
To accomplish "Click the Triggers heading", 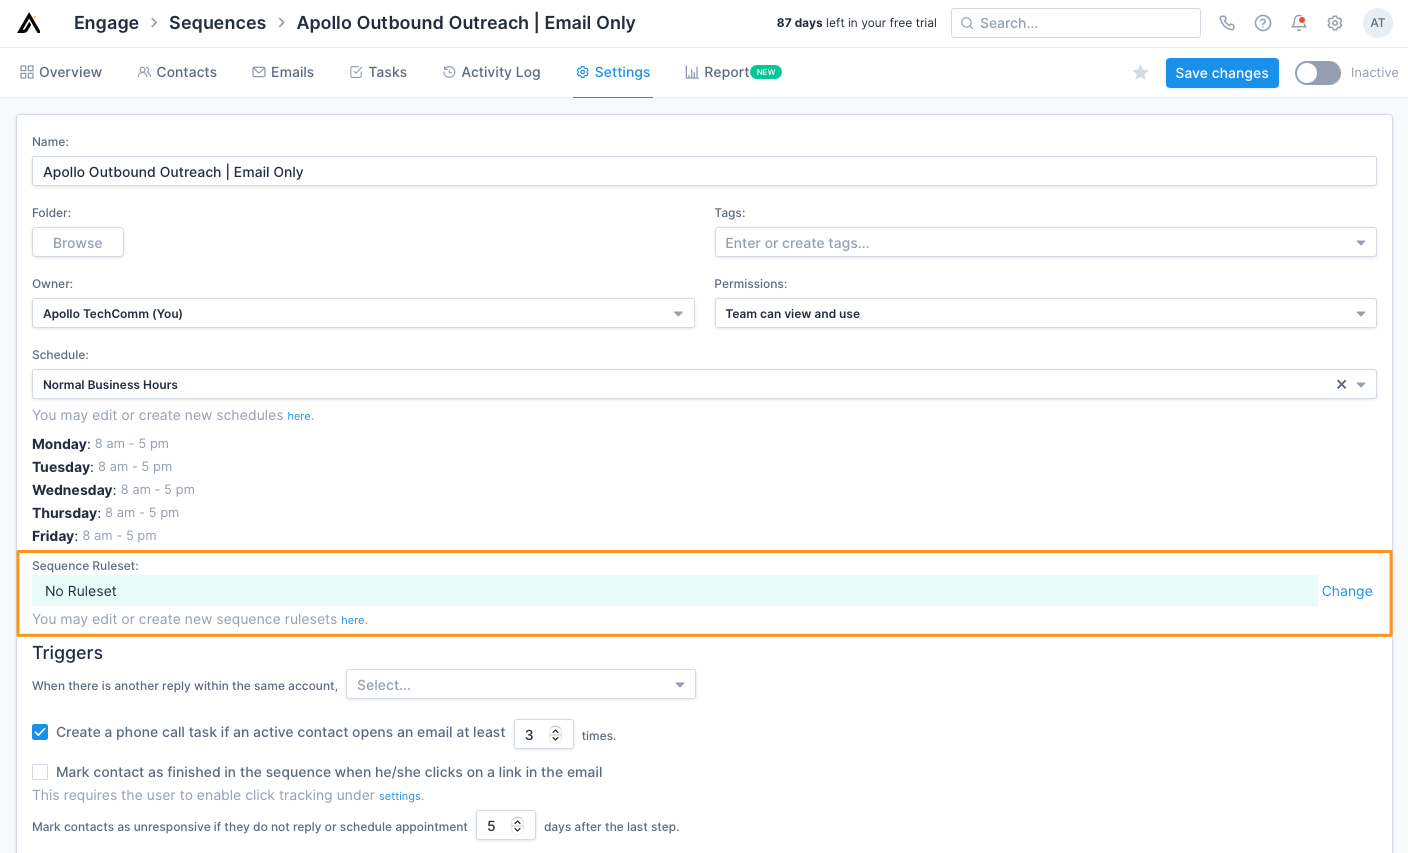I will click(x=67, y=653).
